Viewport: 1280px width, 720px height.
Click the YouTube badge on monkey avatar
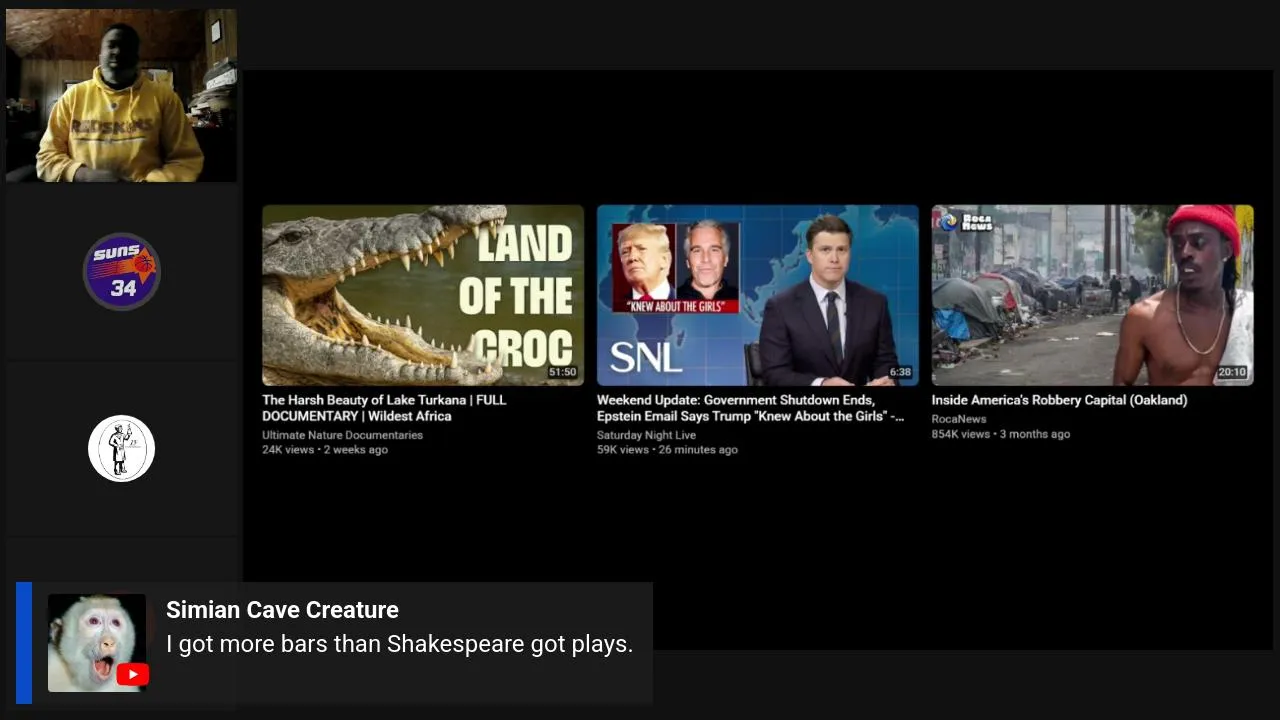click(132, 675)
